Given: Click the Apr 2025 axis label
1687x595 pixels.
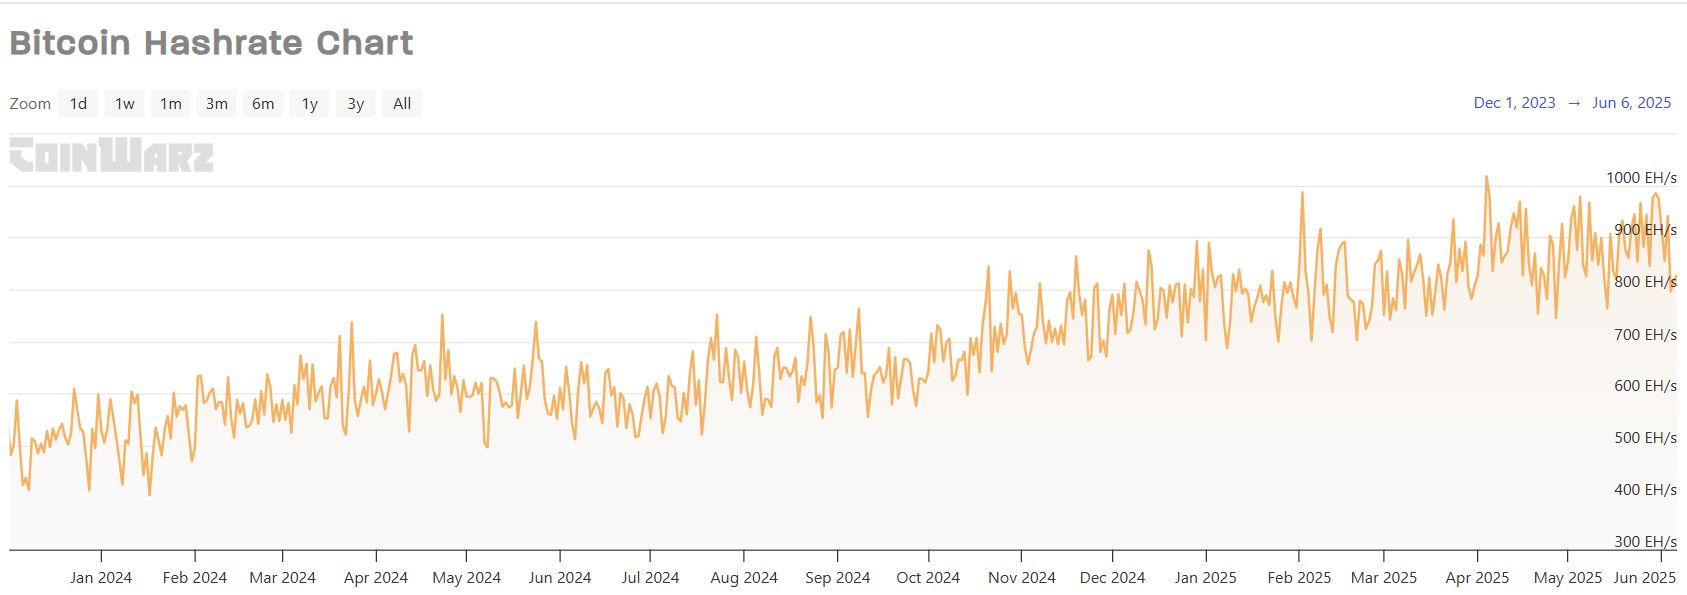Looking at the screenshot, I should point(1477,577).
